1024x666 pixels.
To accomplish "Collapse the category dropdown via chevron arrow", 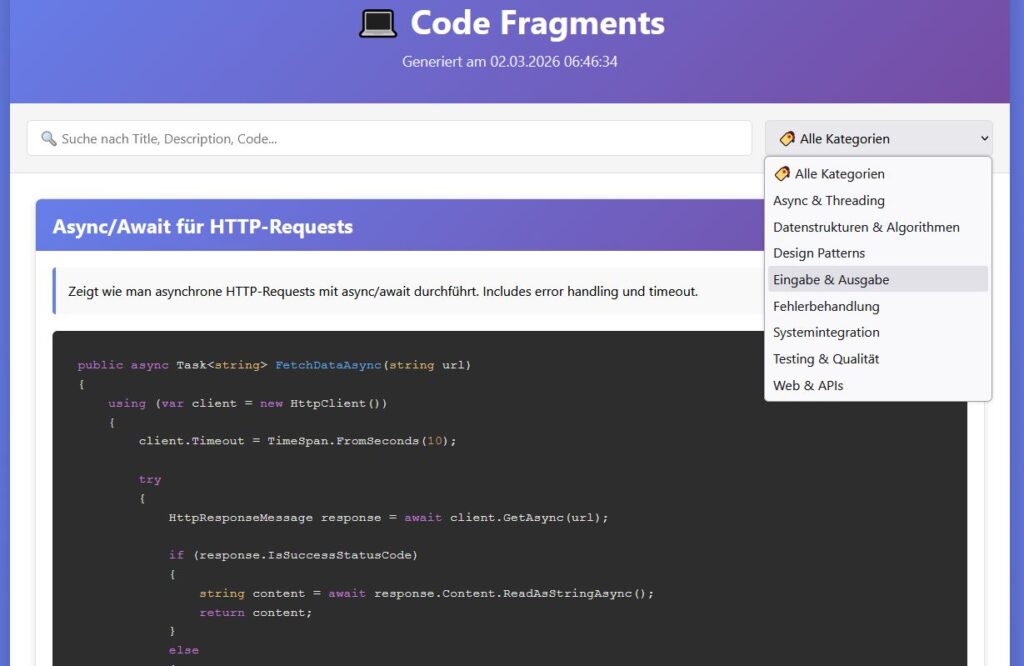I will coord(984,139).
